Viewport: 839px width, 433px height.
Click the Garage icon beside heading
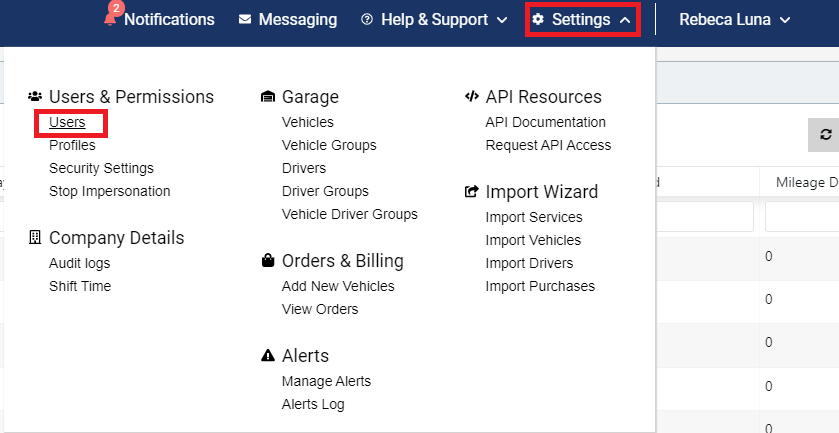pyautogui.click(x=268, y=97)
